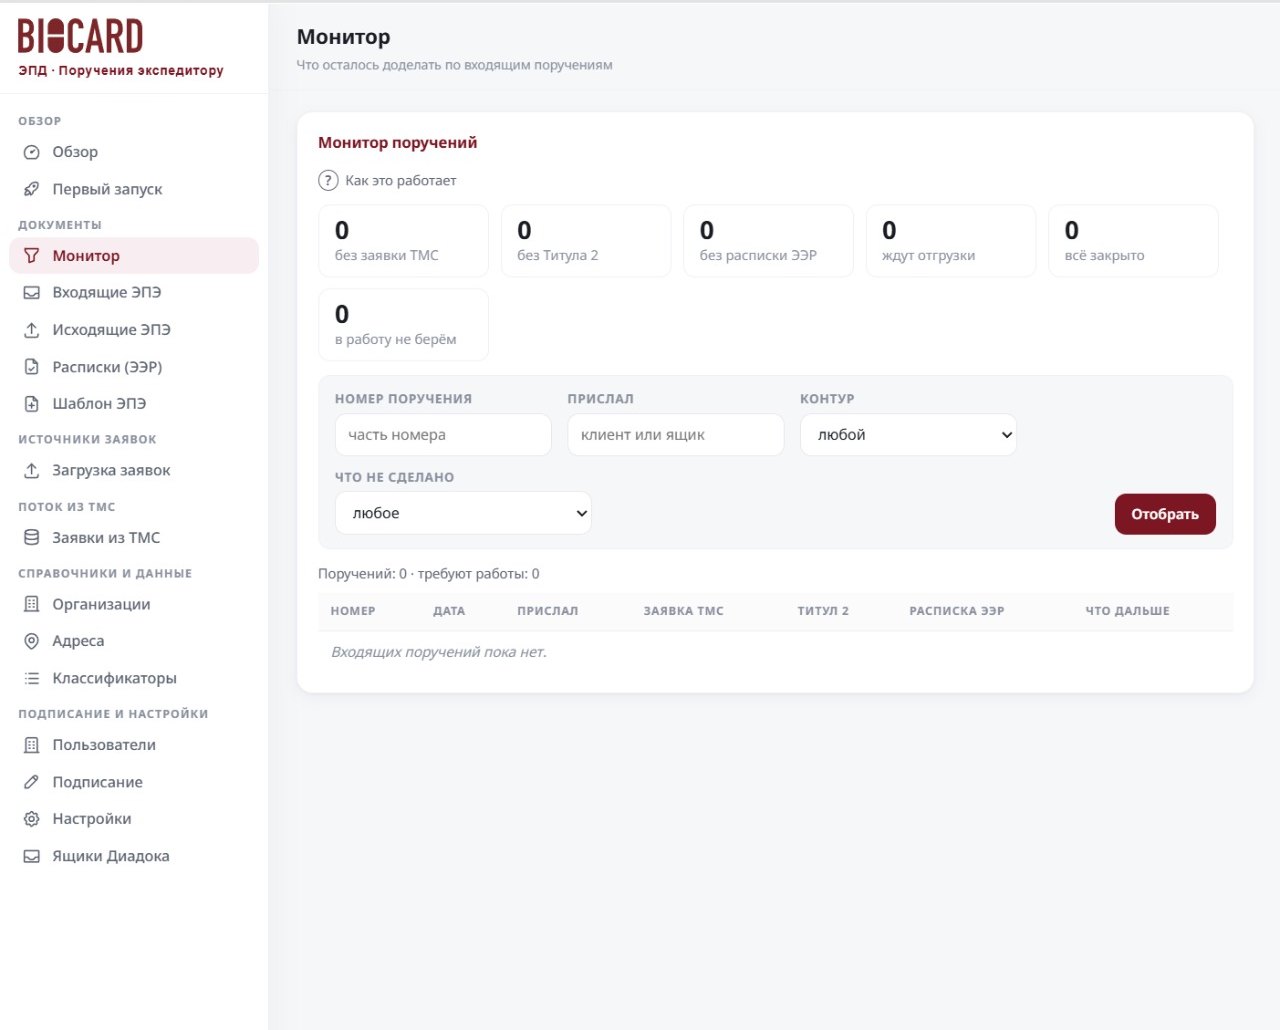Click the document-plus icon for Шаблон ЭПЭ

coord(32,404)
